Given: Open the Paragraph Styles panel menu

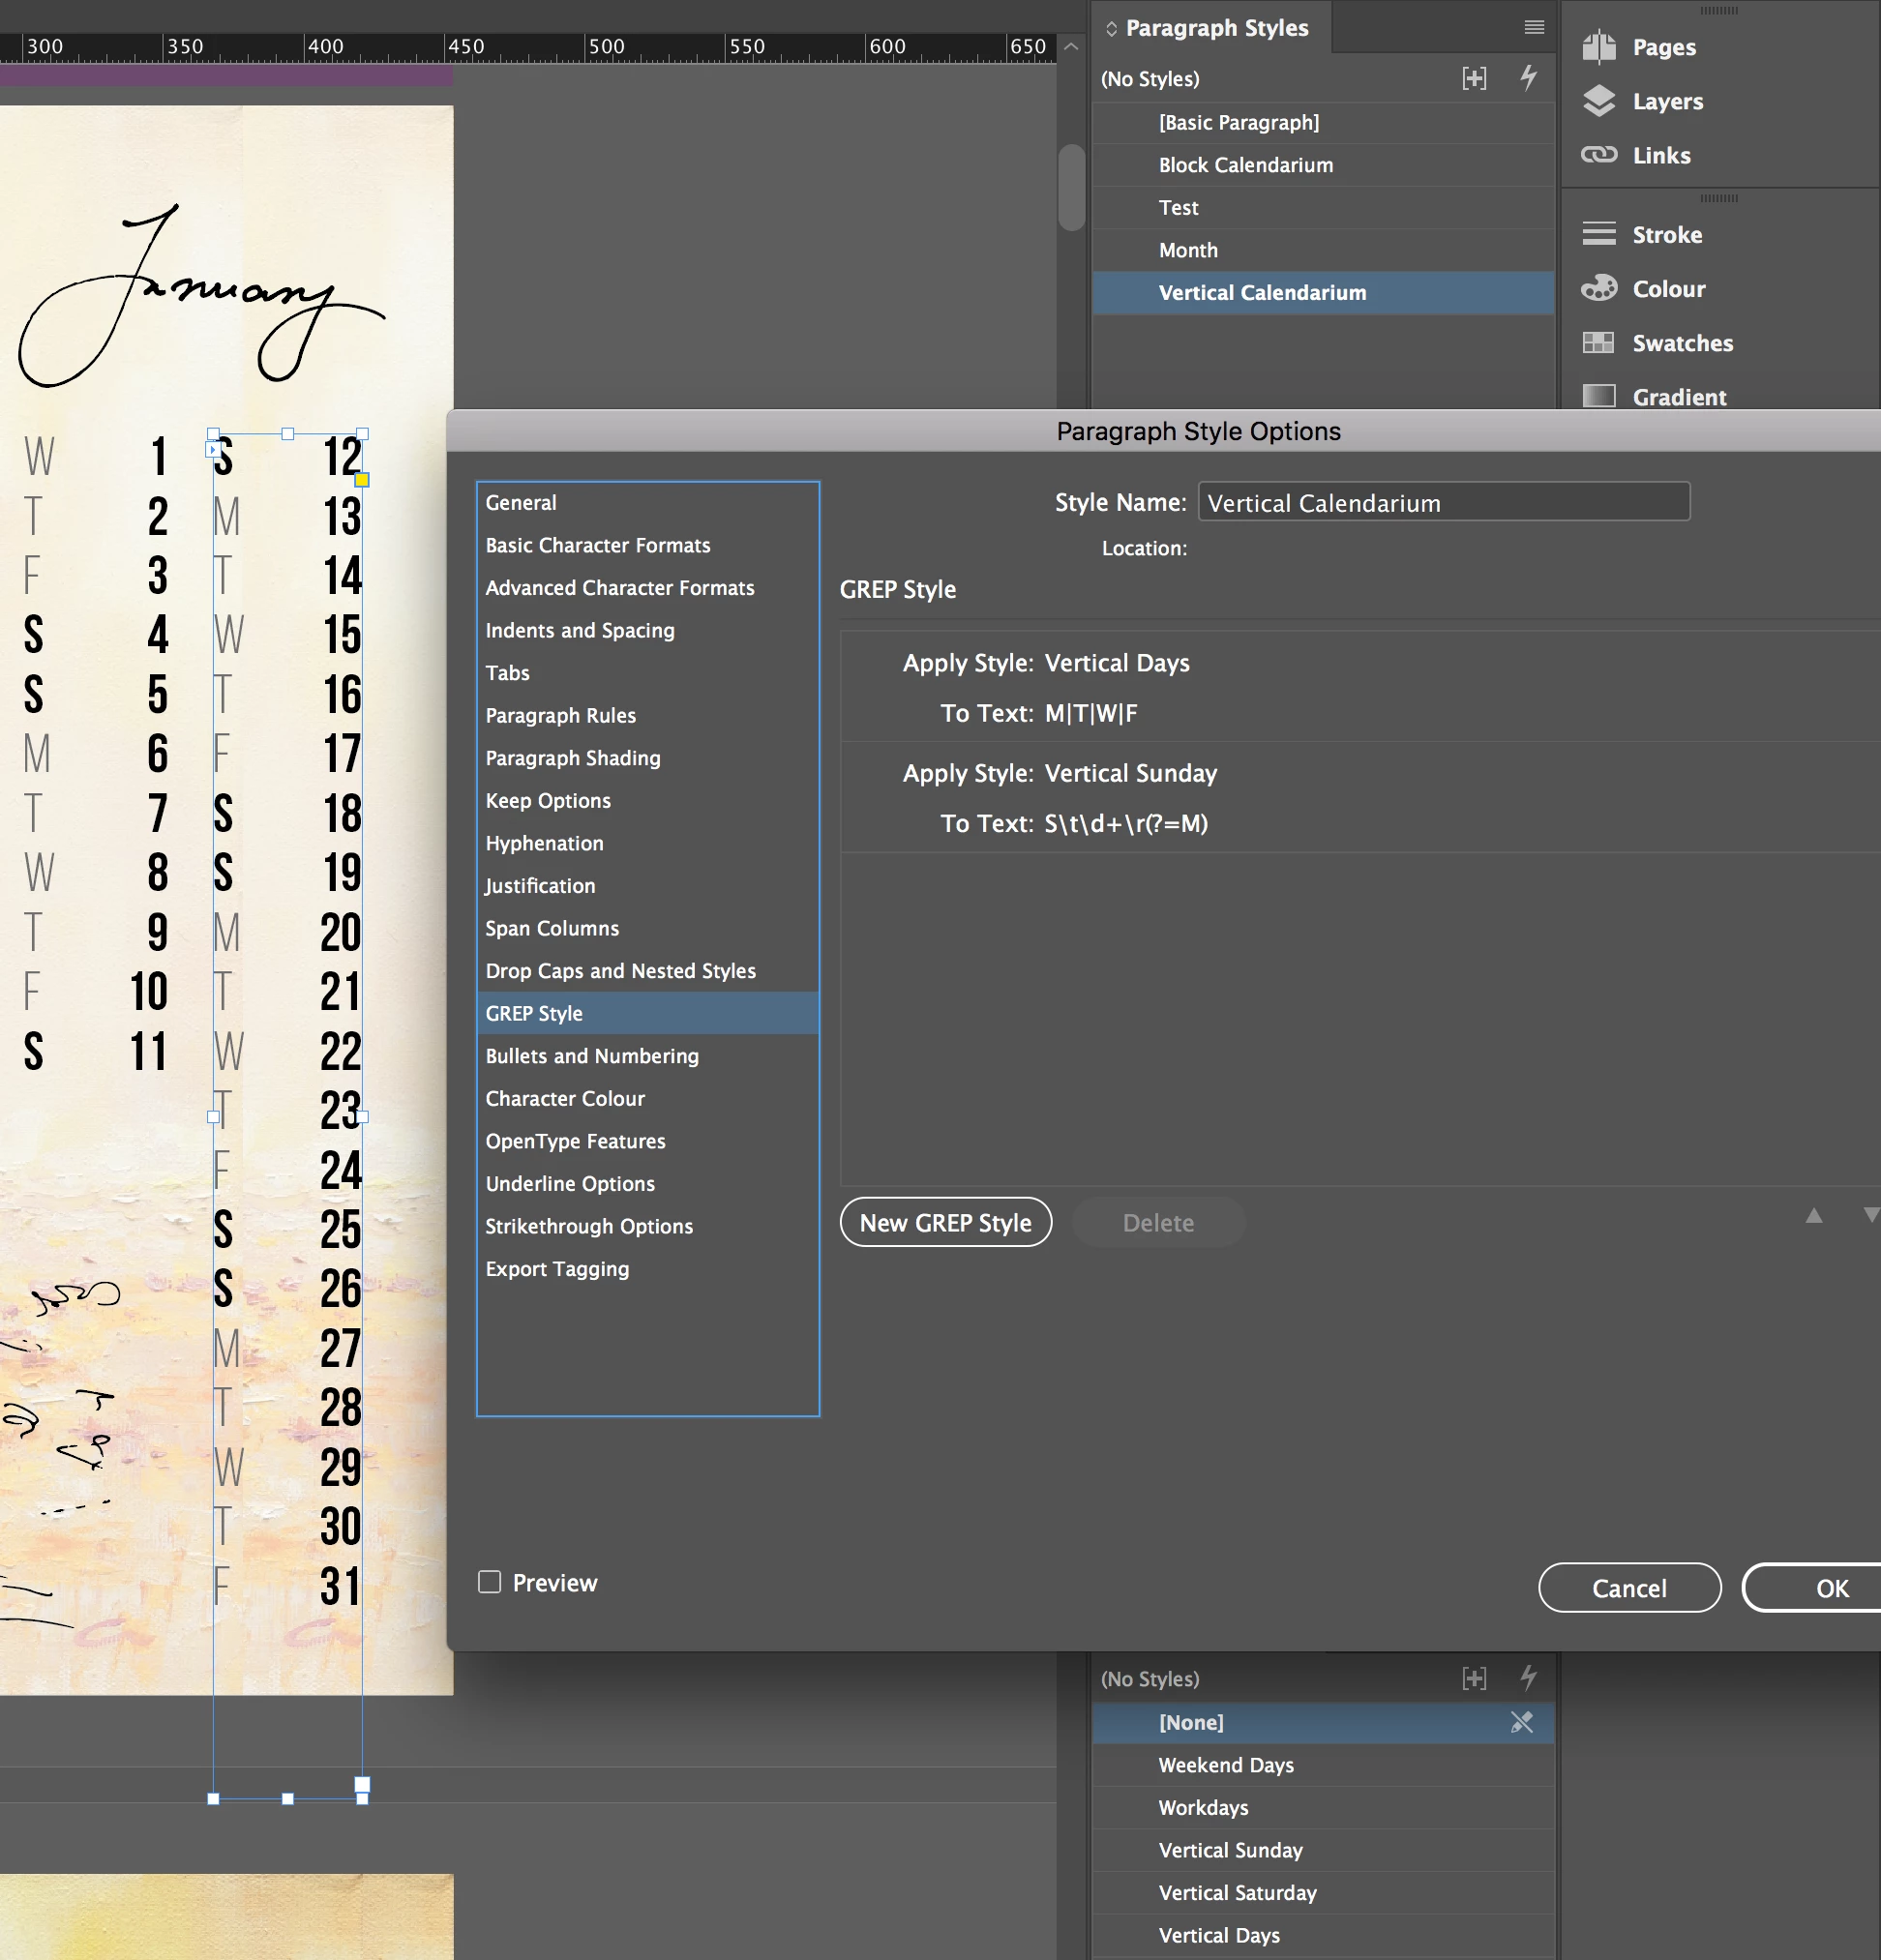Looking at the screenshot, I should 1534,27.
